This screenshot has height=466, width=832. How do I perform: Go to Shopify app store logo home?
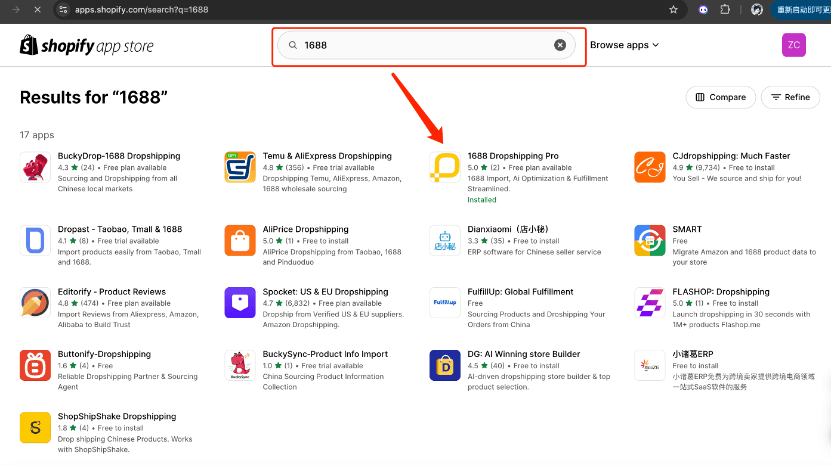[86, 46]
